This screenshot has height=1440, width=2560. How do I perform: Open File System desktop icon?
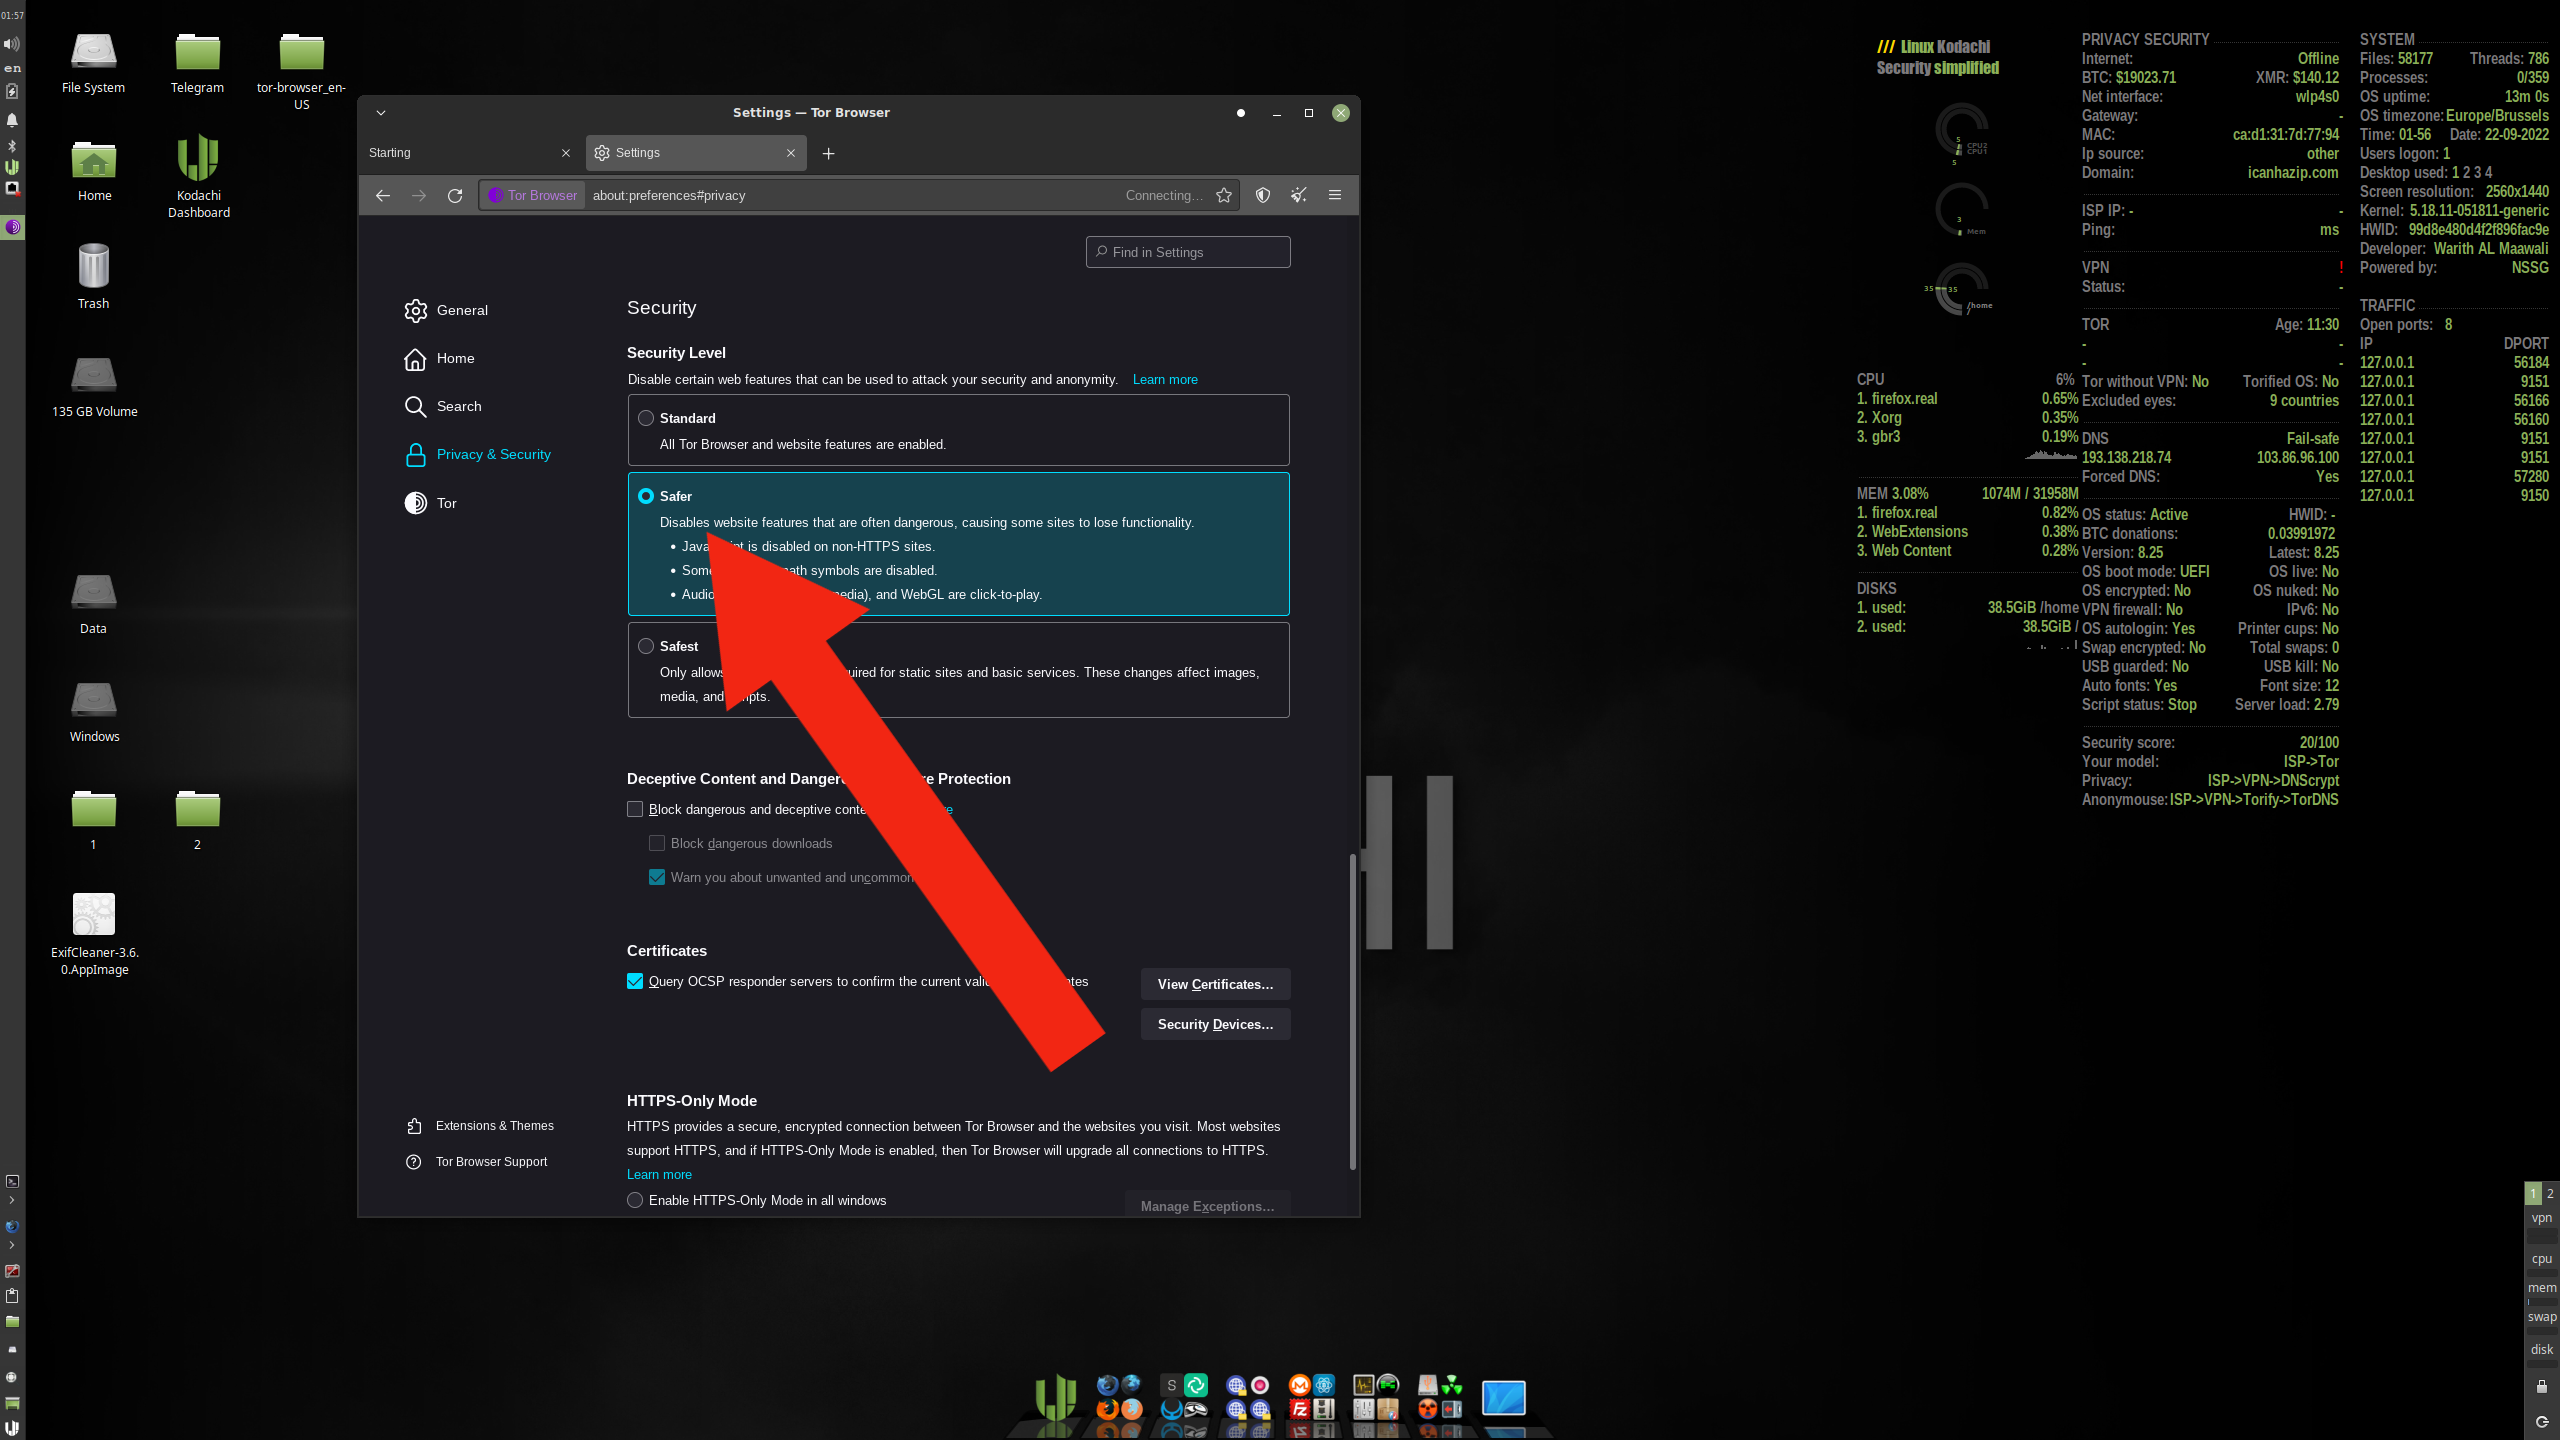click(93, 63)
